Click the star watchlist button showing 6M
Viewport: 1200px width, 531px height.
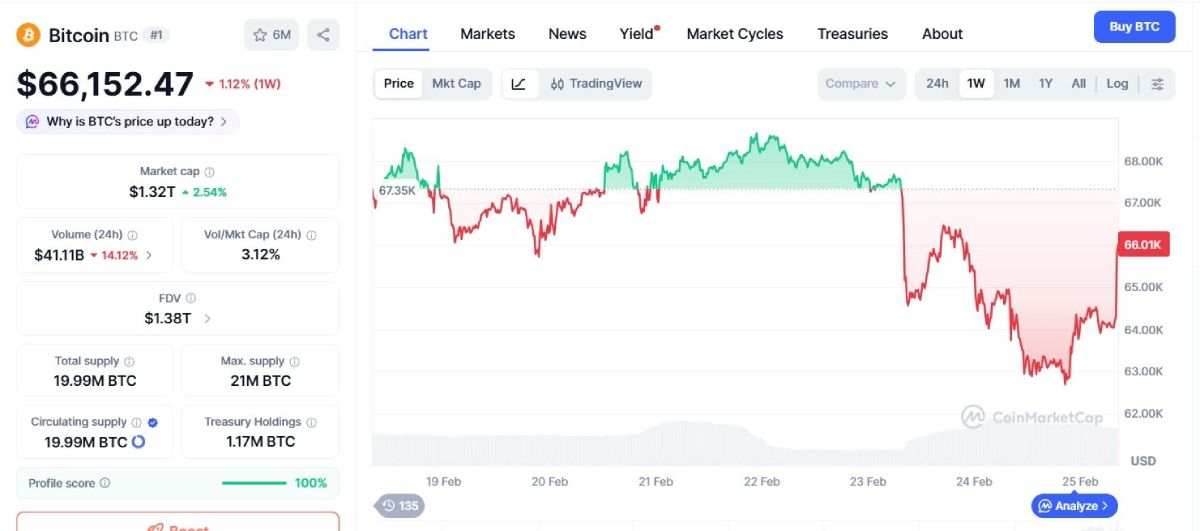coord(271,35)
